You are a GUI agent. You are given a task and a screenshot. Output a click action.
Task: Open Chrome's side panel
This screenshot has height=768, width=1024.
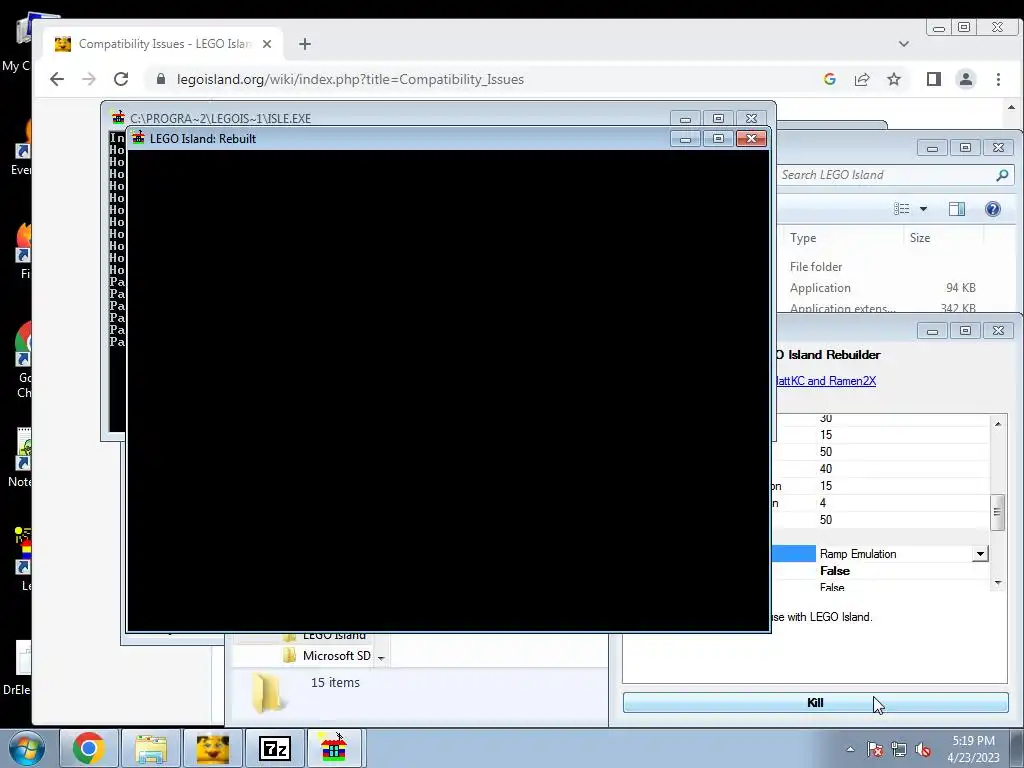pyautogui.click(x=934, y=79)
